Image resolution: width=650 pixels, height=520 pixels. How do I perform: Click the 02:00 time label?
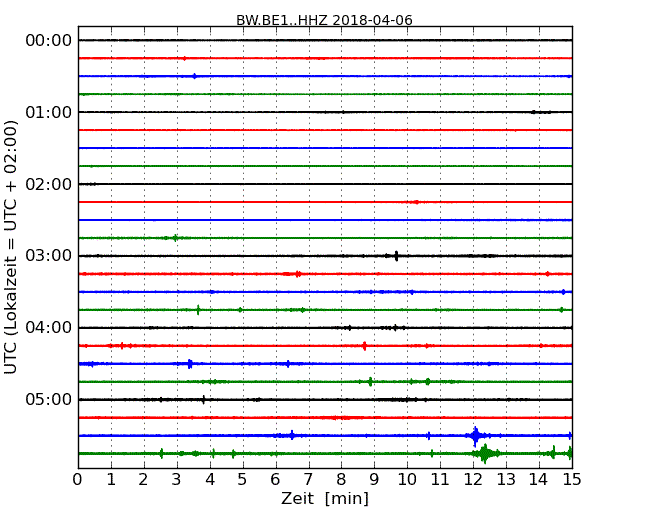49,184
